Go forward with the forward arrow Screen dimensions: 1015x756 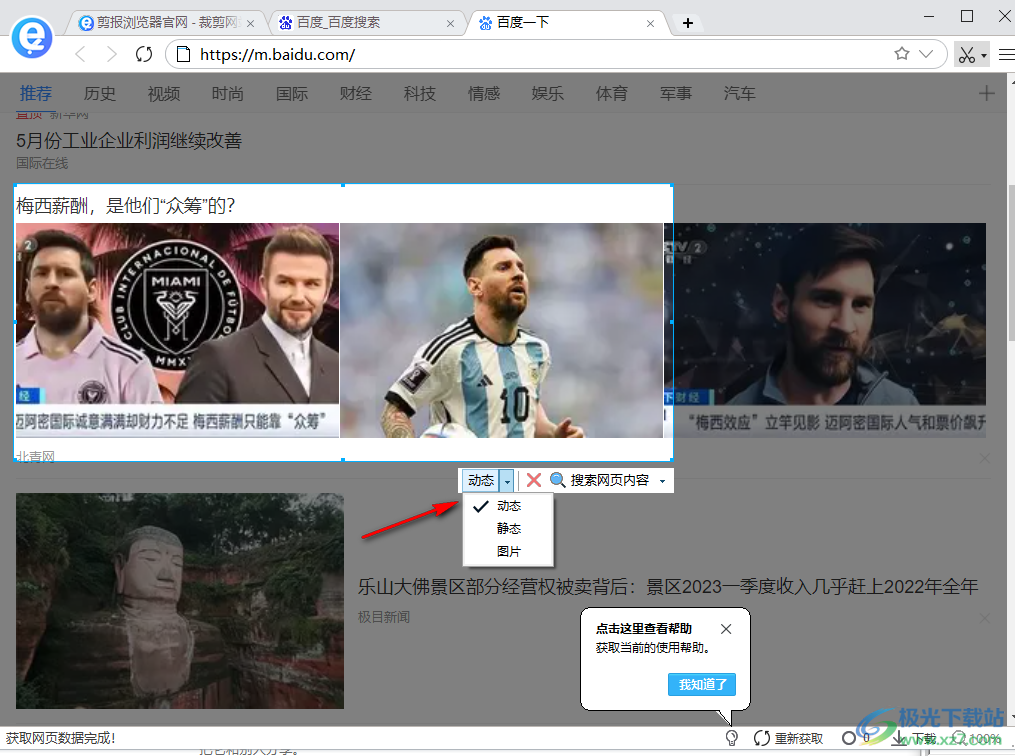tap(112, 54)
